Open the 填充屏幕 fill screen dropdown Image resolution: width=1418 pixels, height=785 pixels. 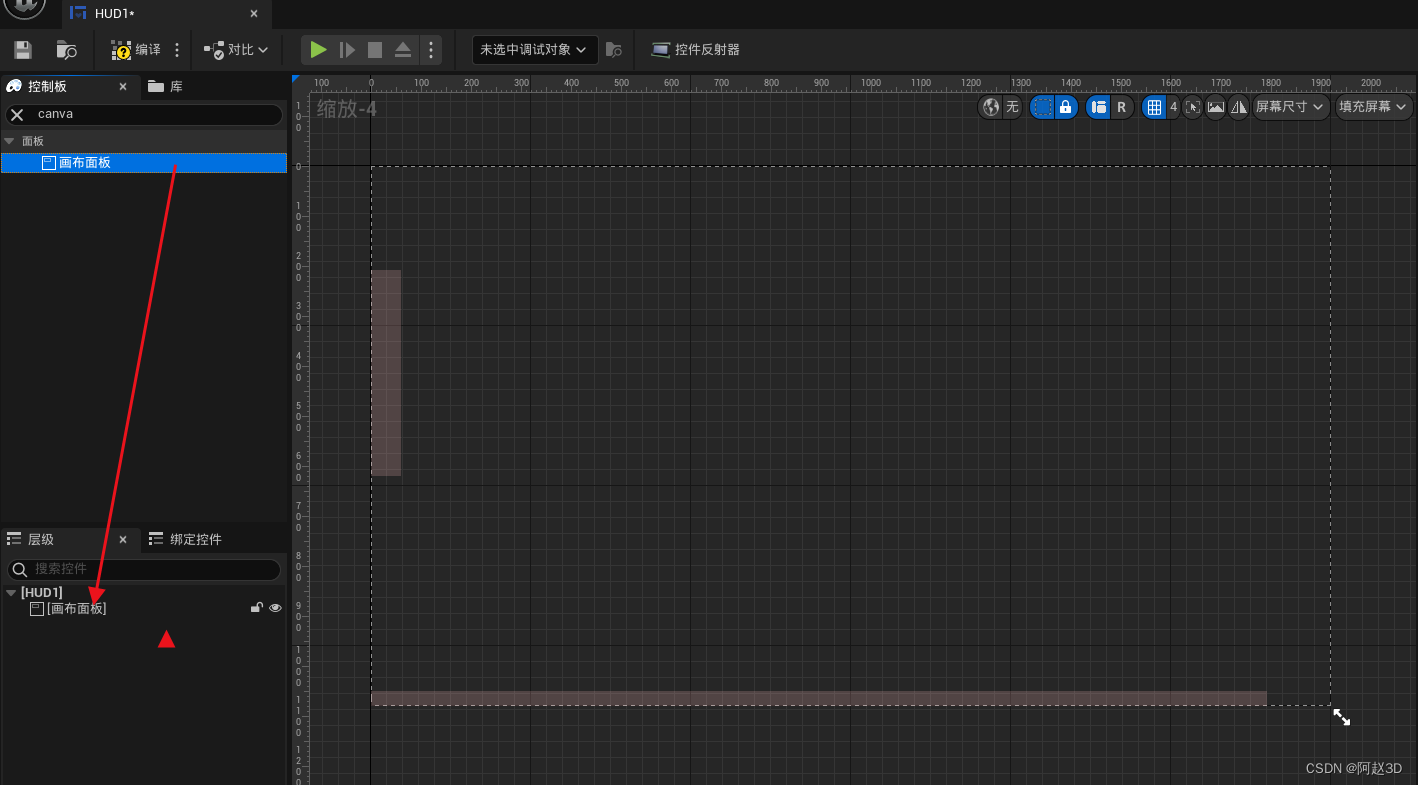[x=1374, y=107]
